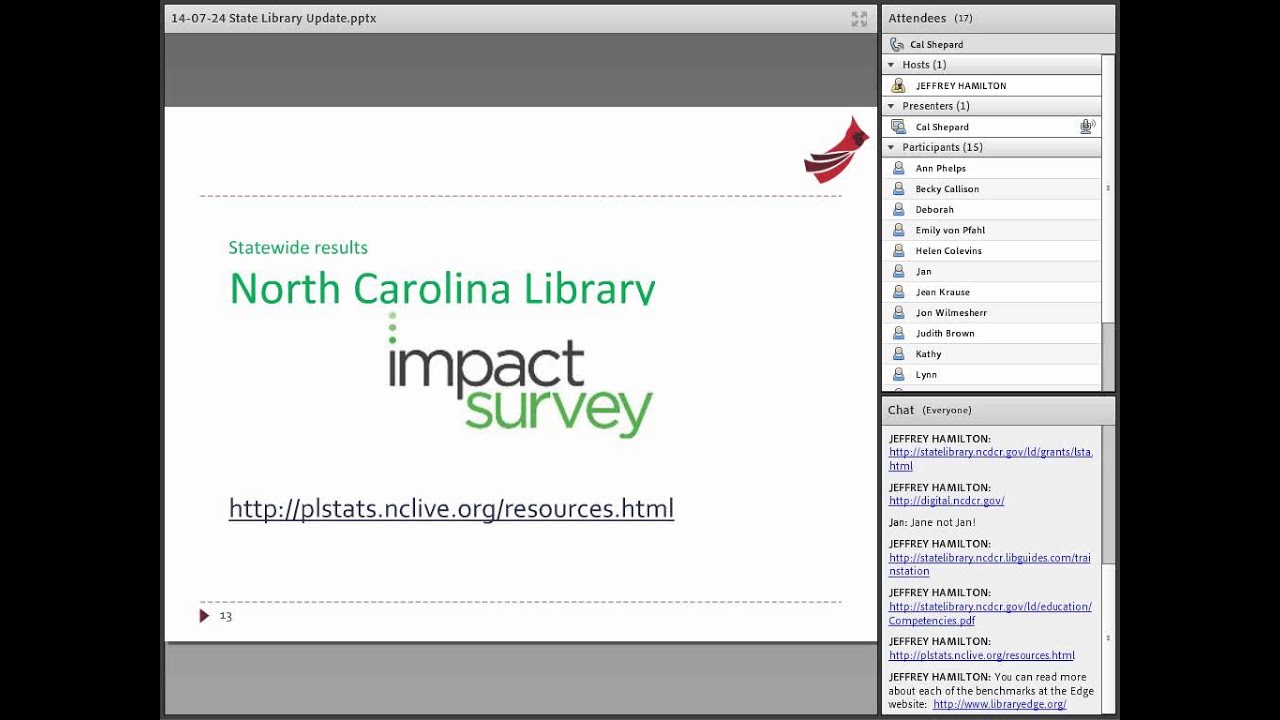
Task: Open the grants lsta.html link in chat
Action: [x=990, y=459]
